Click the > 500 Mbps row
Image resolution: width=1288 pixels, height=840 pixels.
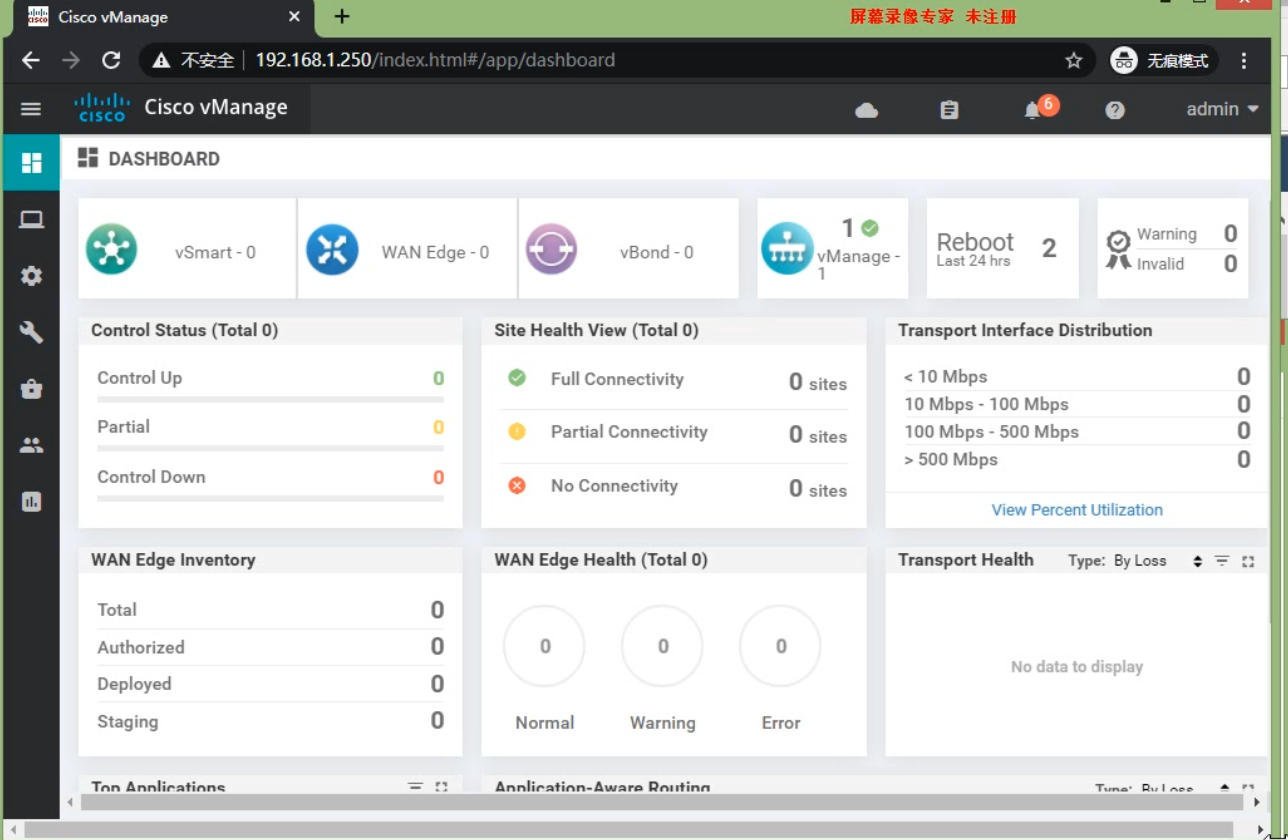[x=1077, y=460]
